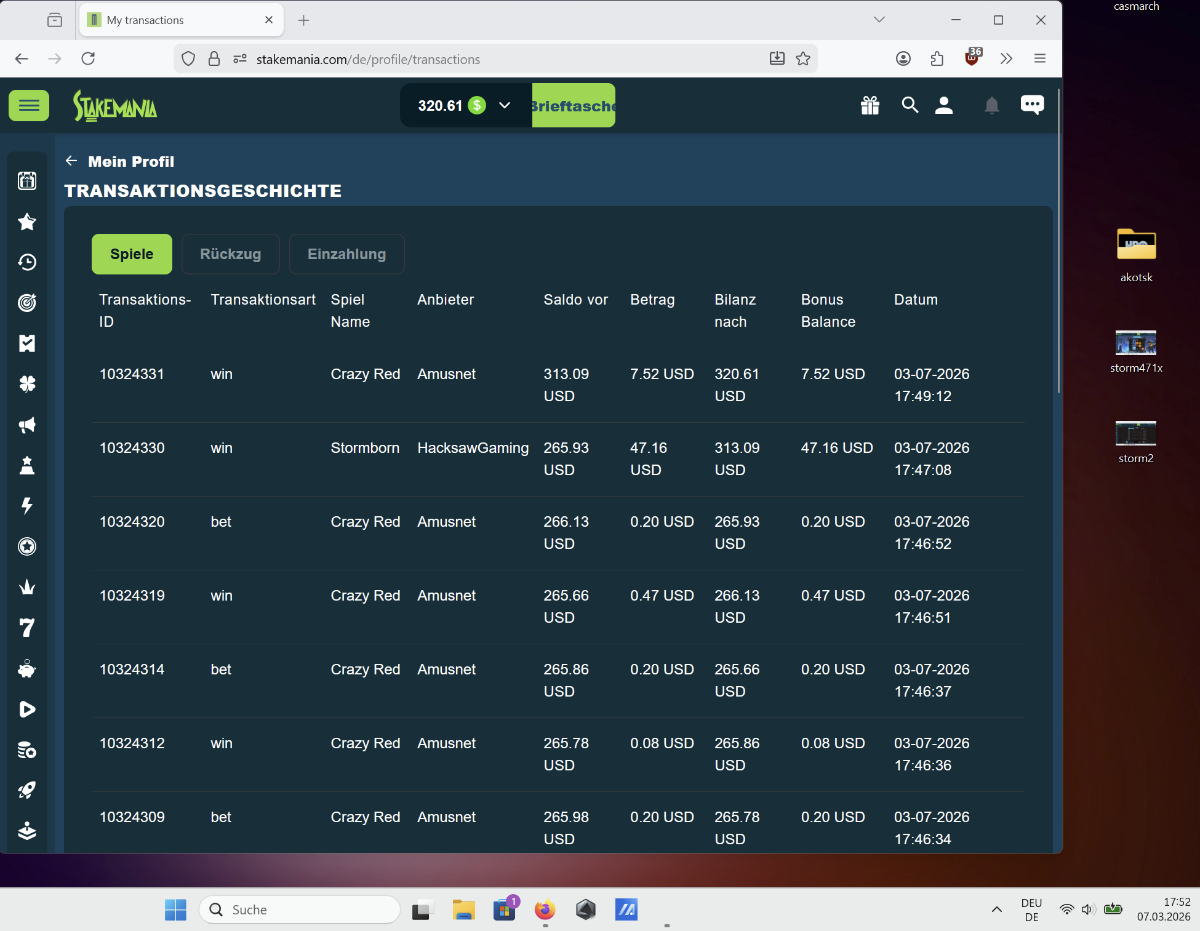Screen dimensions: 1200x931
Task: Switch to the Einzahlung tab
Action: (x=346, y=254)
